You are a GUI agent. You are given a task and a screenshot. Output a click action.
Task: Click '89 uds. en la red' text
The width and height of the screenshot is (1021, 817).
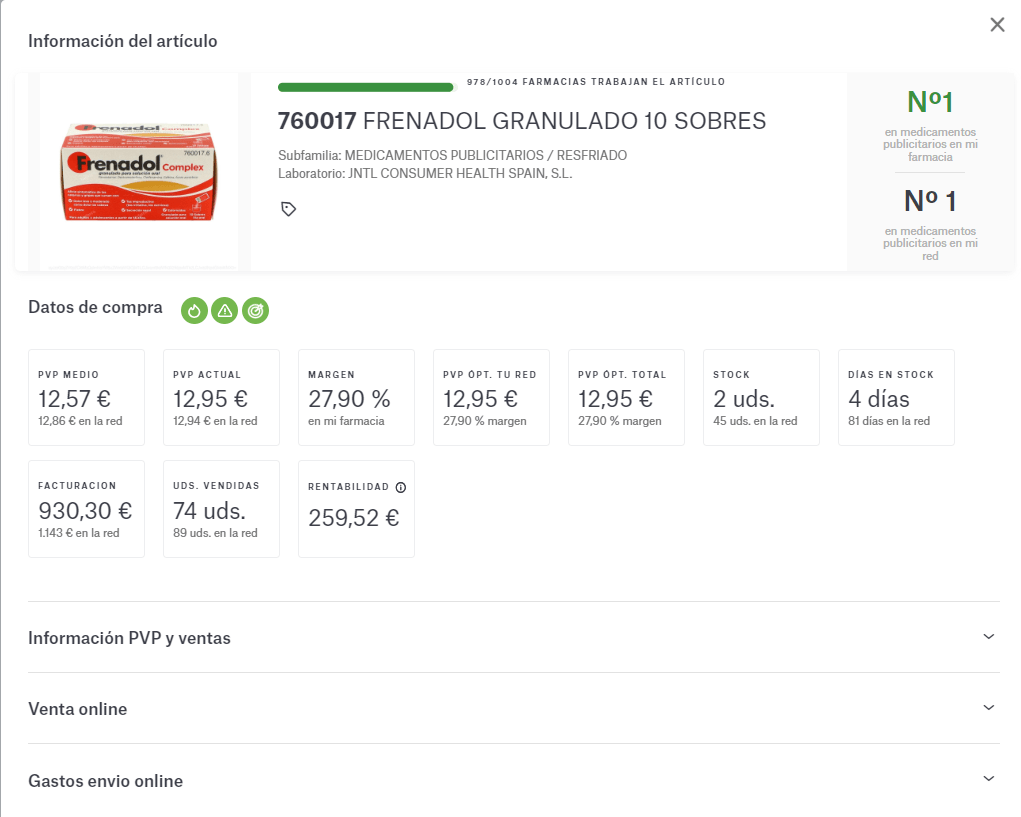pos(216,533)
